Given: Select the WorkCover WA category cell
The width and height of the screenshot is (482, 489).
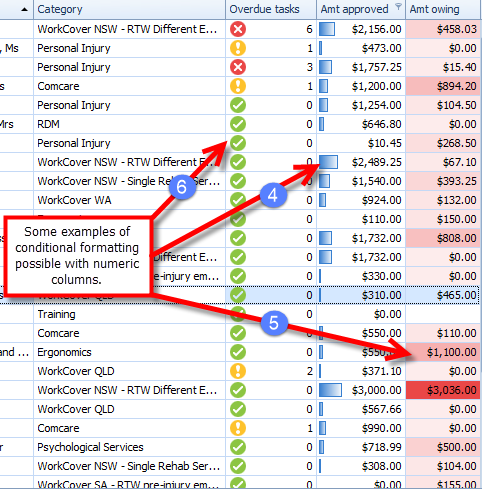Looking at the screenshot, I should 129,200.
